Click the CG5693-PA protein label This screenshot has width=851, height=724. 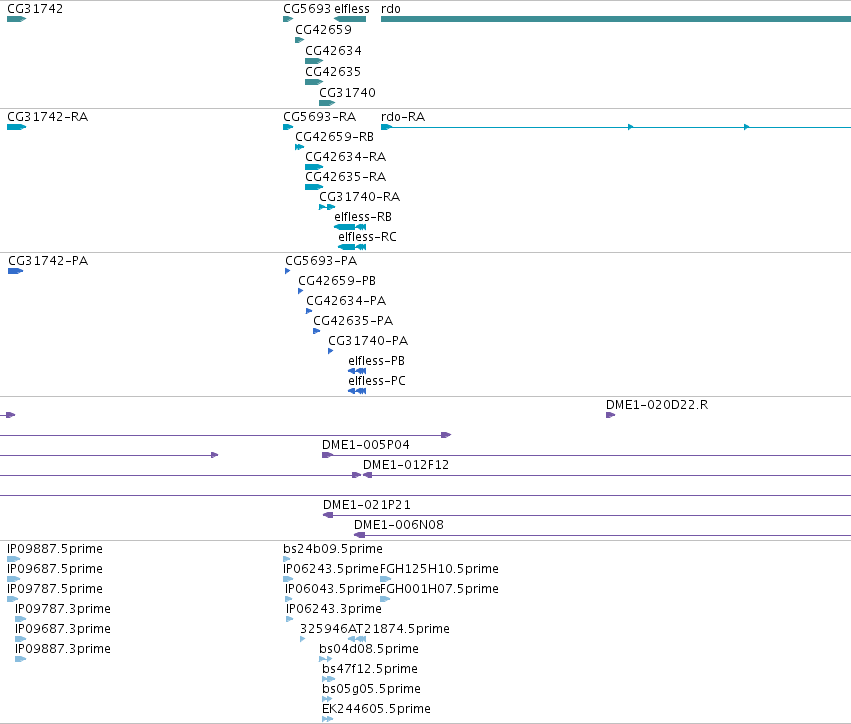(321, 261)
